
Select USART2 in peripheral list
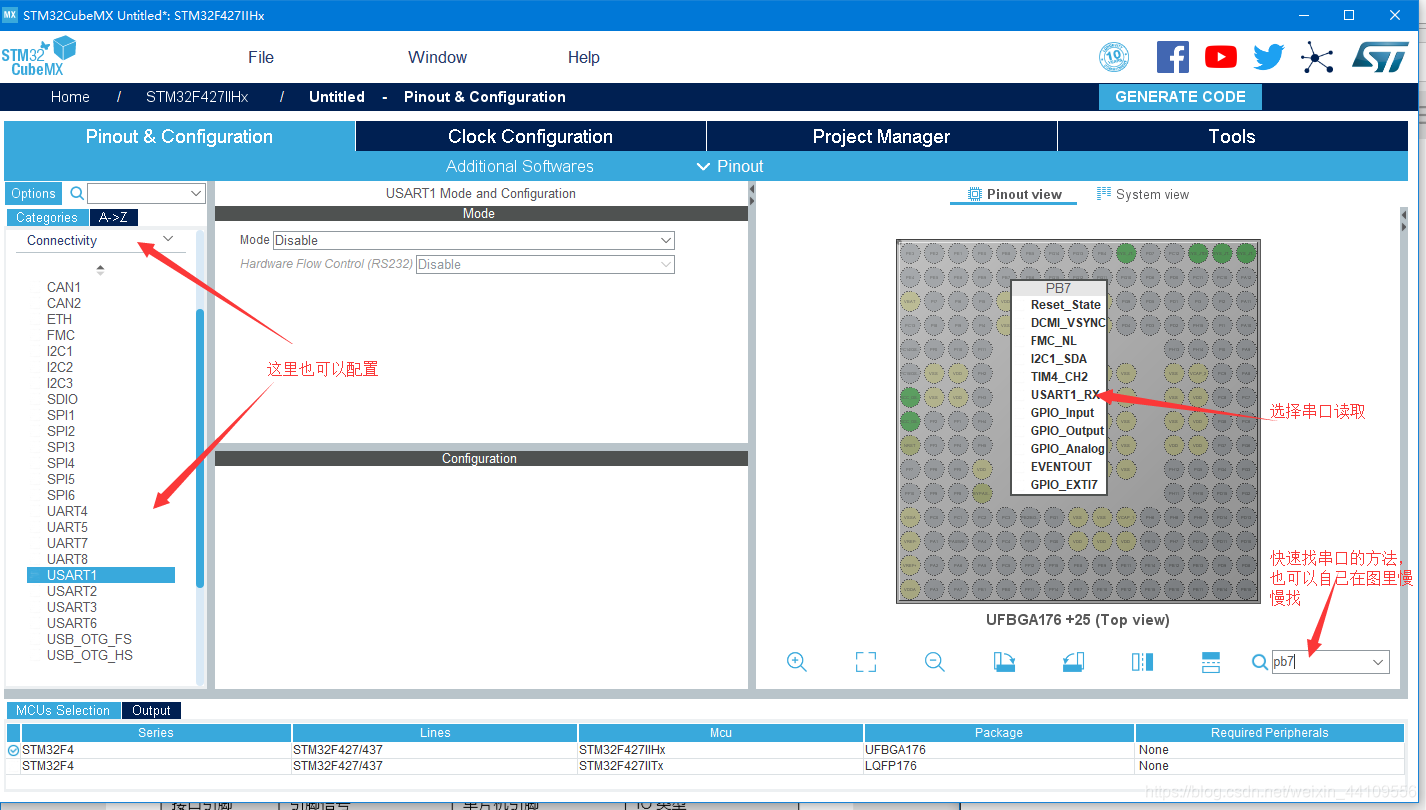pyautogui.click(x=72, y=591)
